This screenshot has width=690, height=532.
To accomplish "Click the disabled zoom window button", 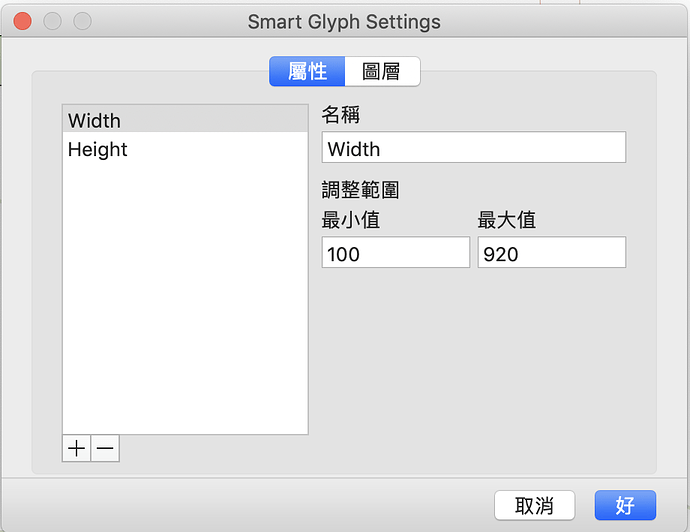I will point(82,21).
